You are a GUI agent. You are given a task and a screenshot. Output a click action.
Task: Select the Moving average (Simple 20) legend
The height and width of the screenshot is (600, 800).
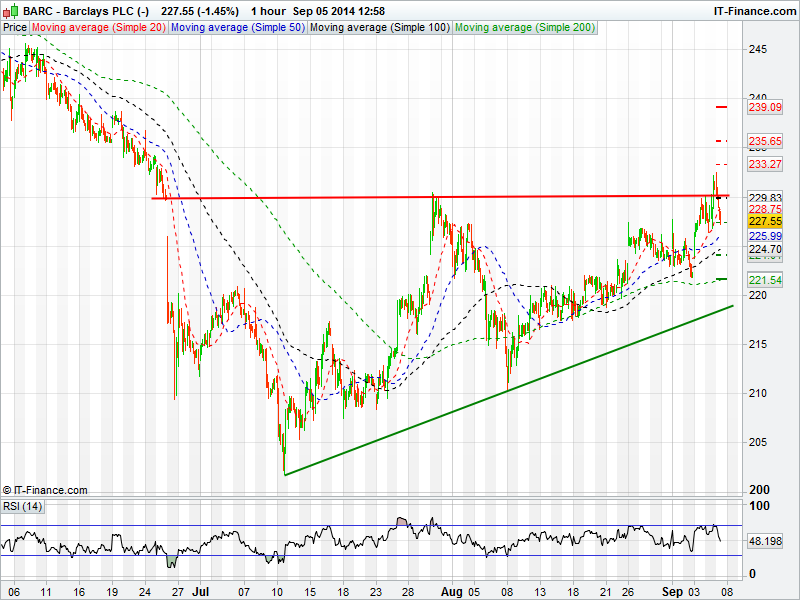click(98, 28)
